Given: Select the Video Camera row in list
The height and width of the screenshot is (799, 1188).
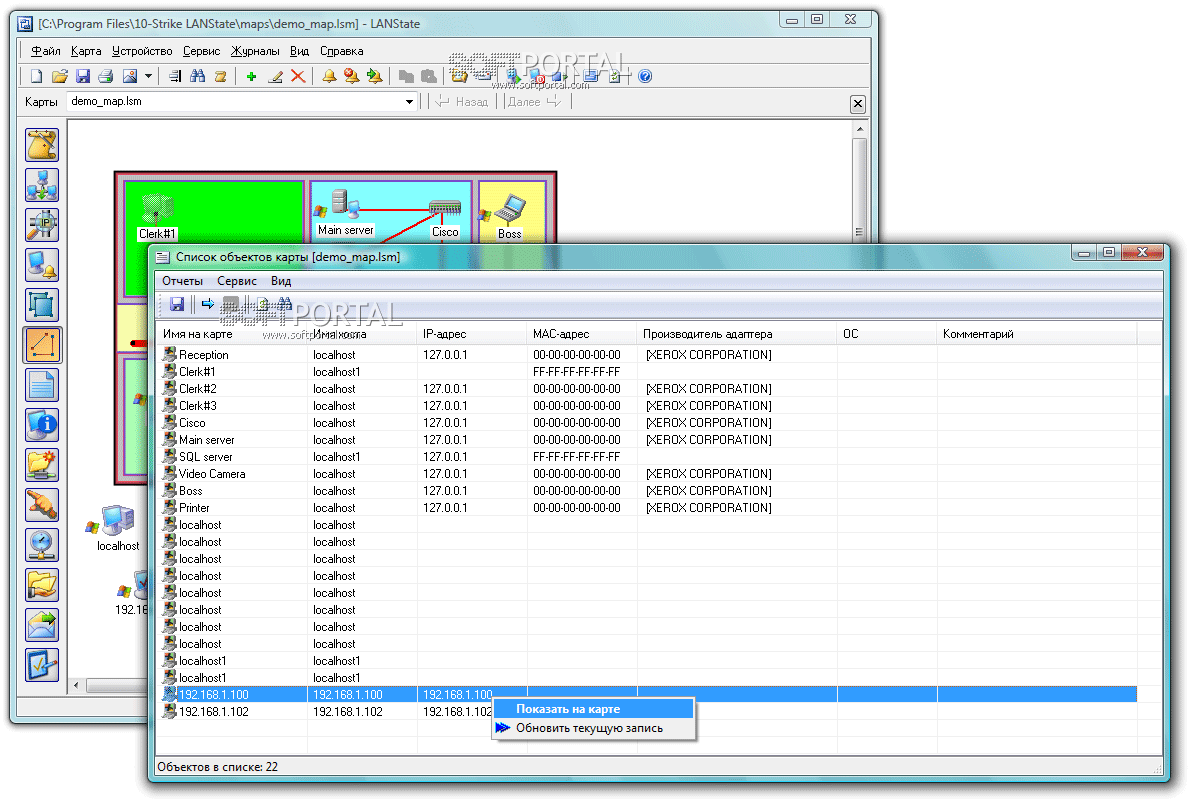Looking at the screenshot, I should pyautogui.click(x=212, y=474).
